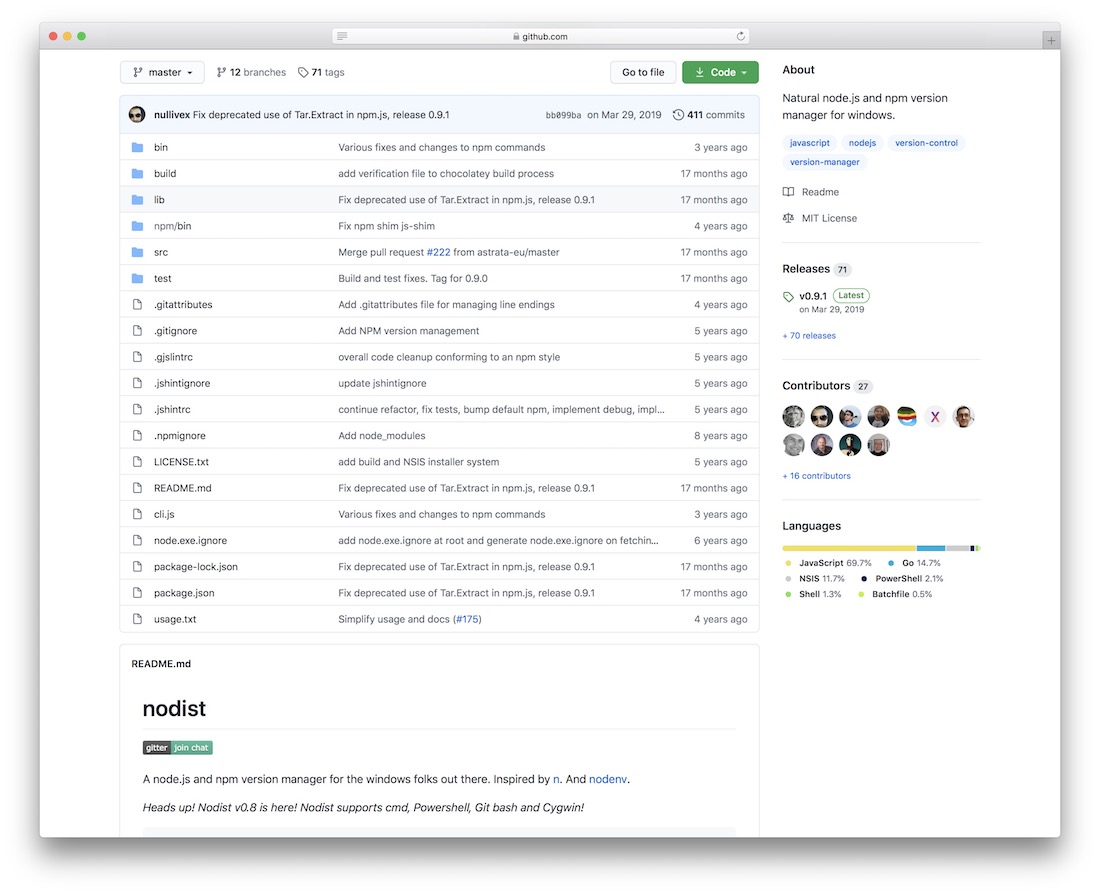Click the Go blue language bar segment
This screenshot has width=1100, height=894.
[931, 548]
